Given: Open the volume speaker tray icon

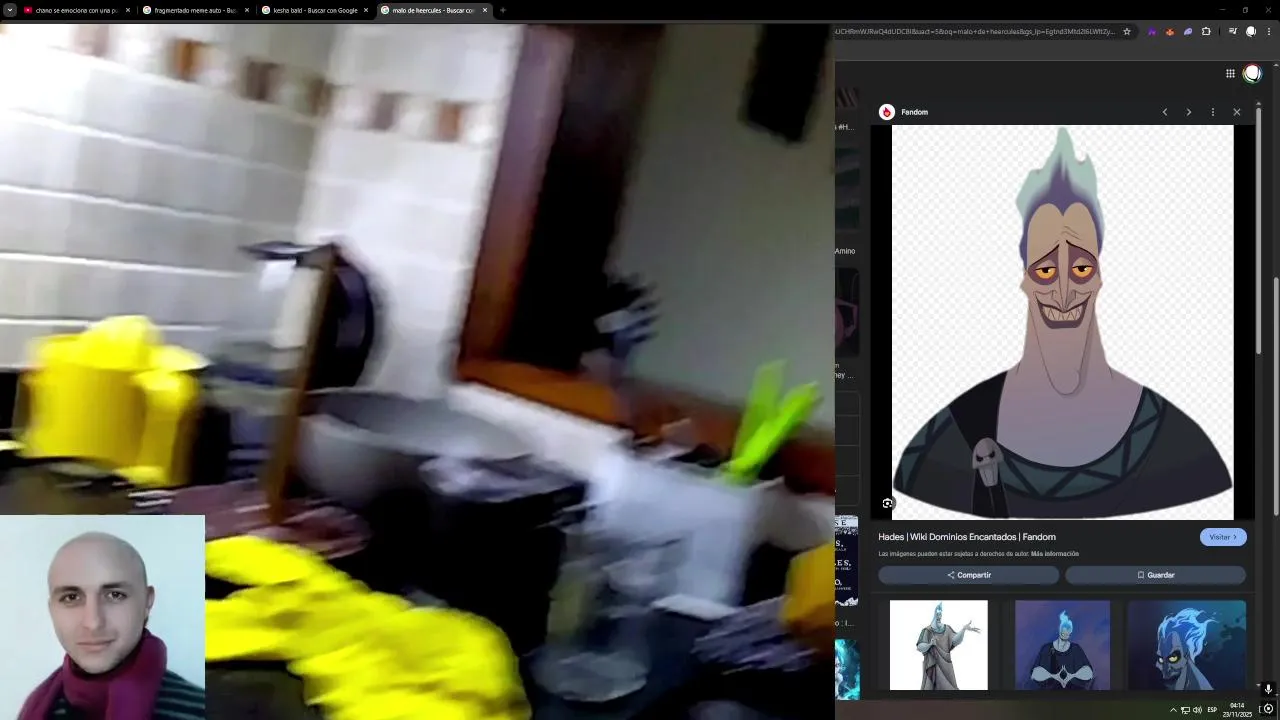Looking at the screenshot, I should [x=1197, y=710].
